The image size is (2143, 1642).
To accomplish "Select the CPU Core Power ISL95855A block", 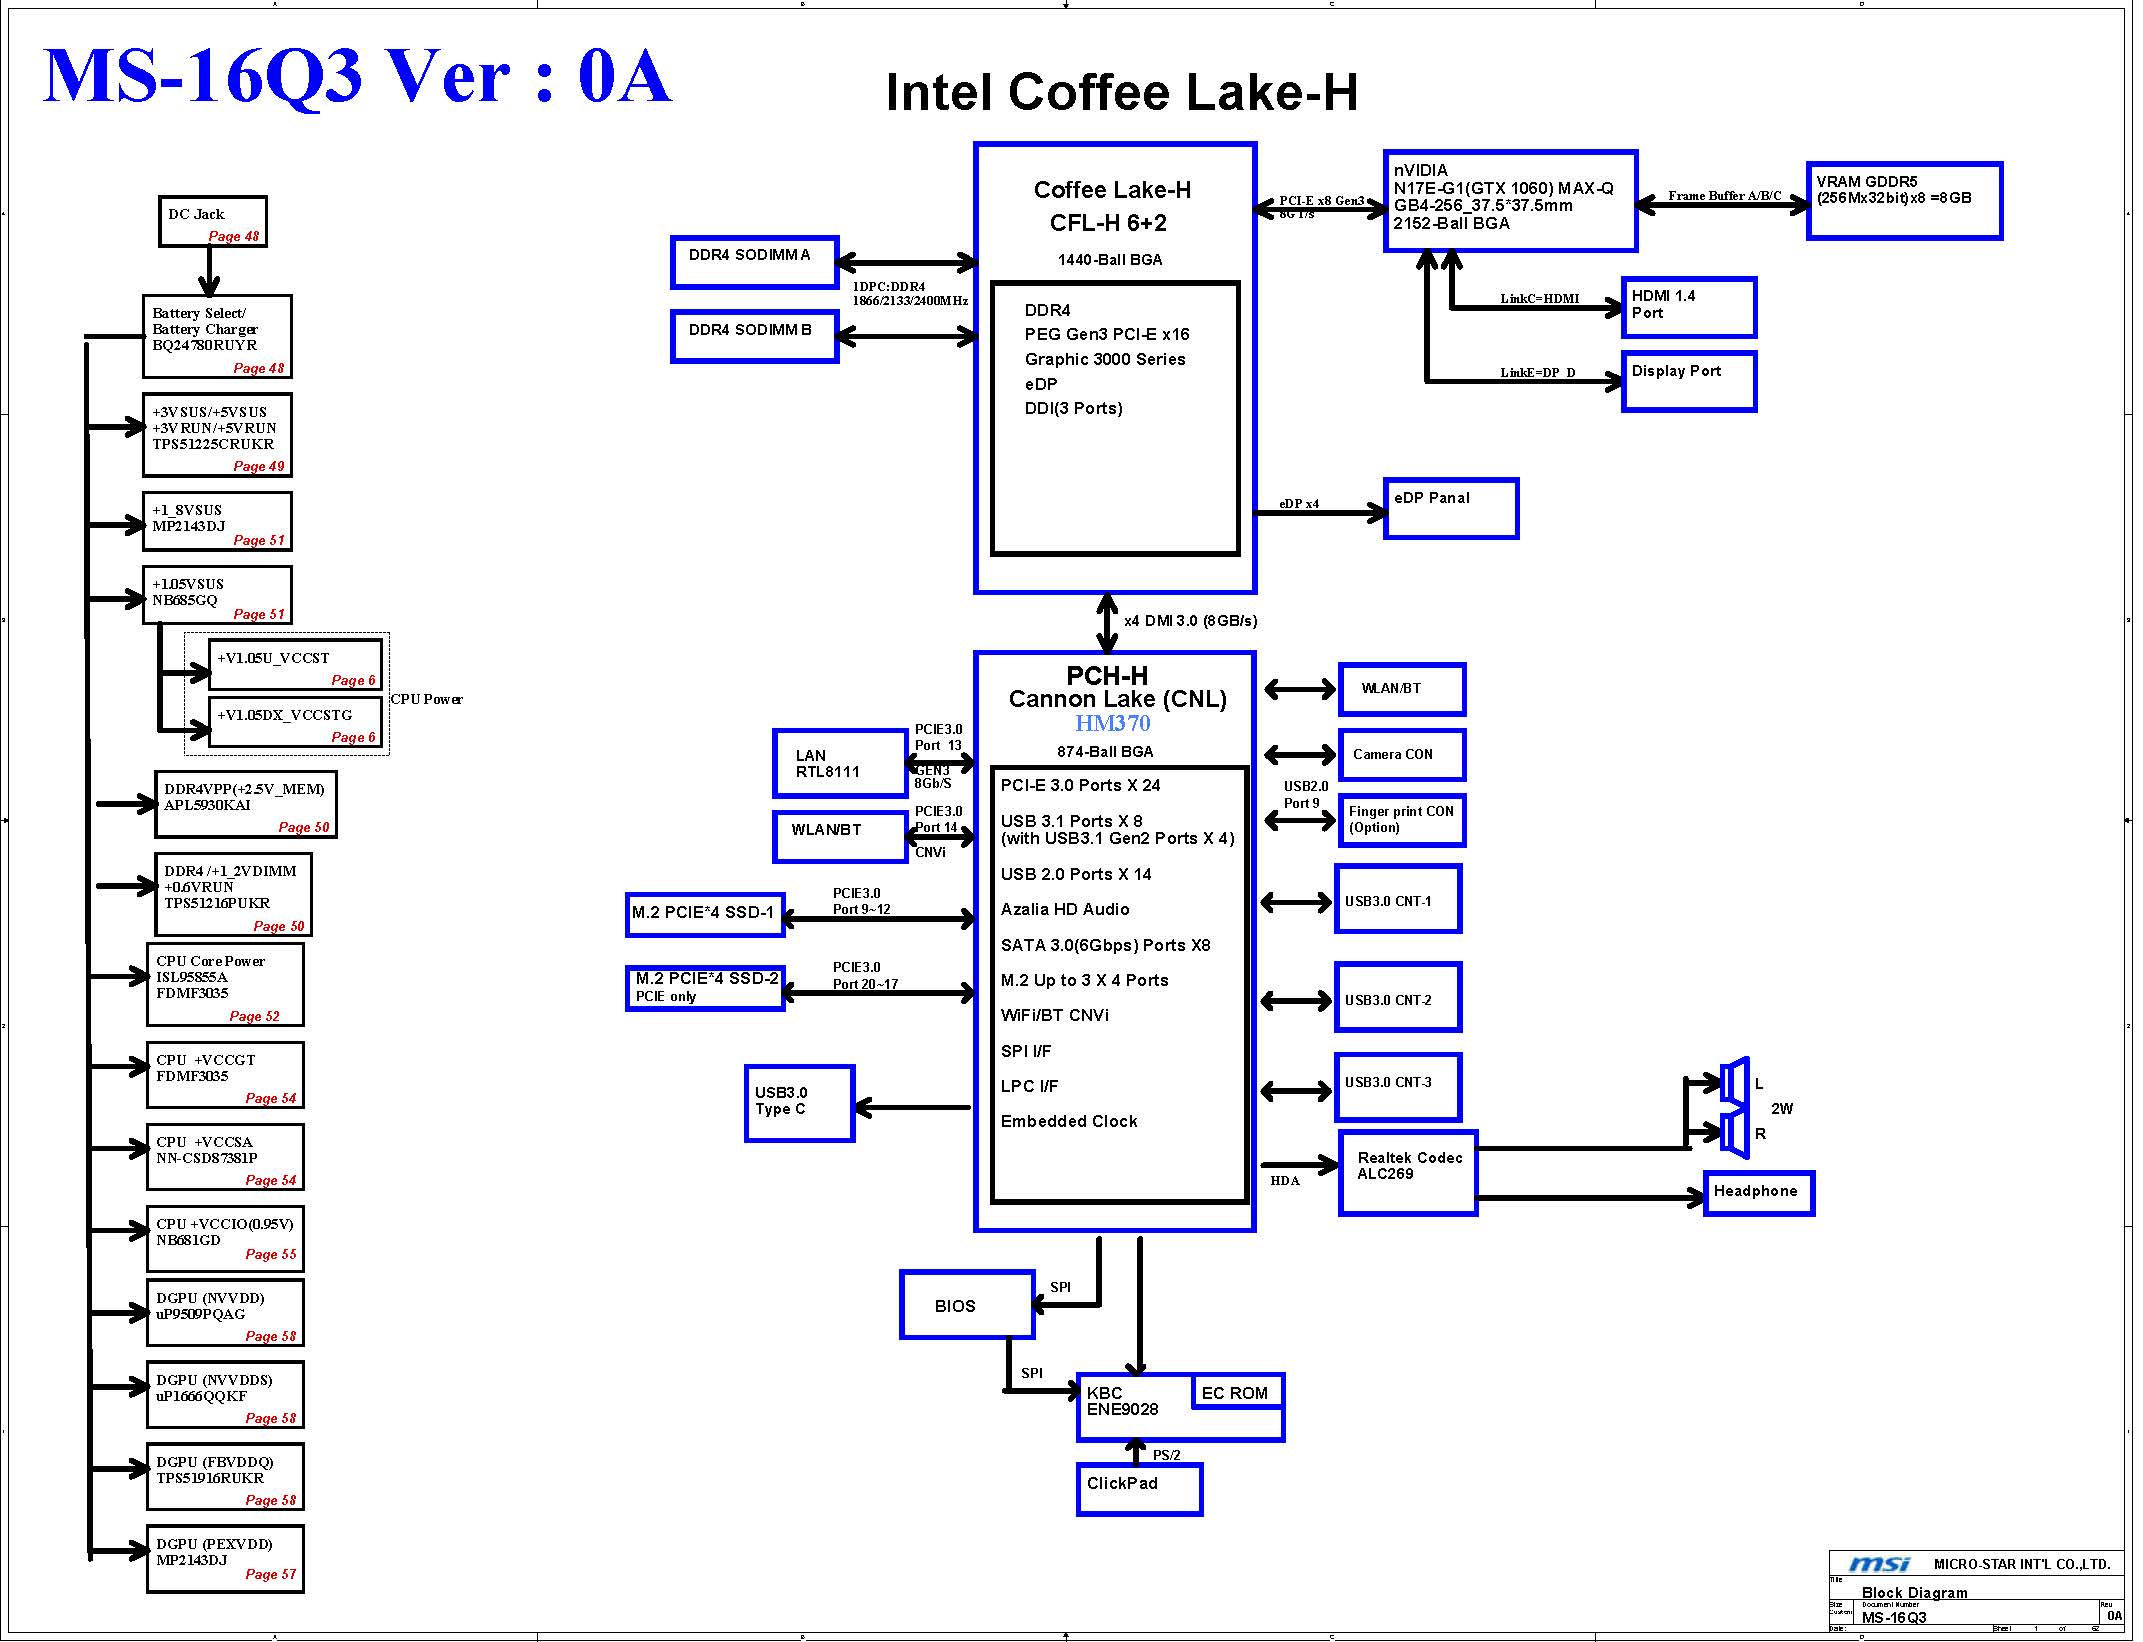I will (x=225, y=984).
